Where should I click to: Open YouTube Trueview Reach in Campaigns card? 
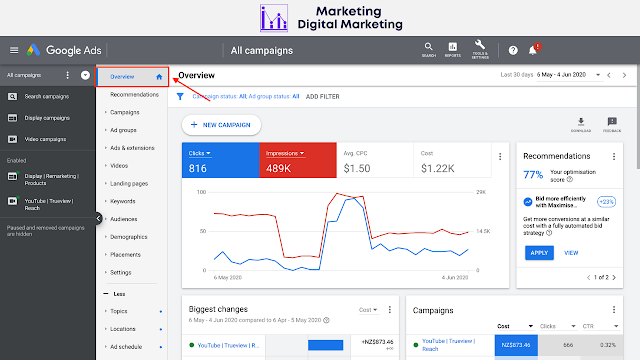448,345
